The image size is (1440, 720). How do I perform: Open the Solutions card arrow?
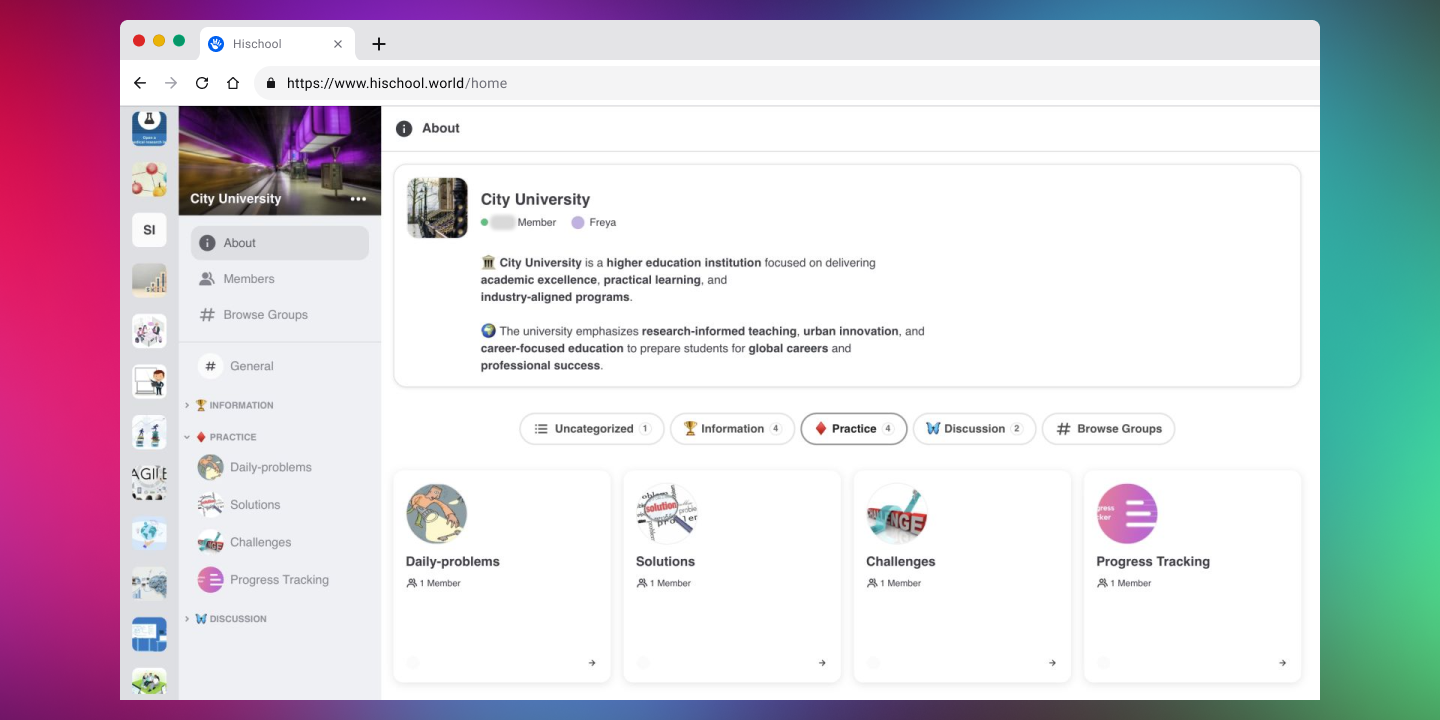(x=822, y=663)
